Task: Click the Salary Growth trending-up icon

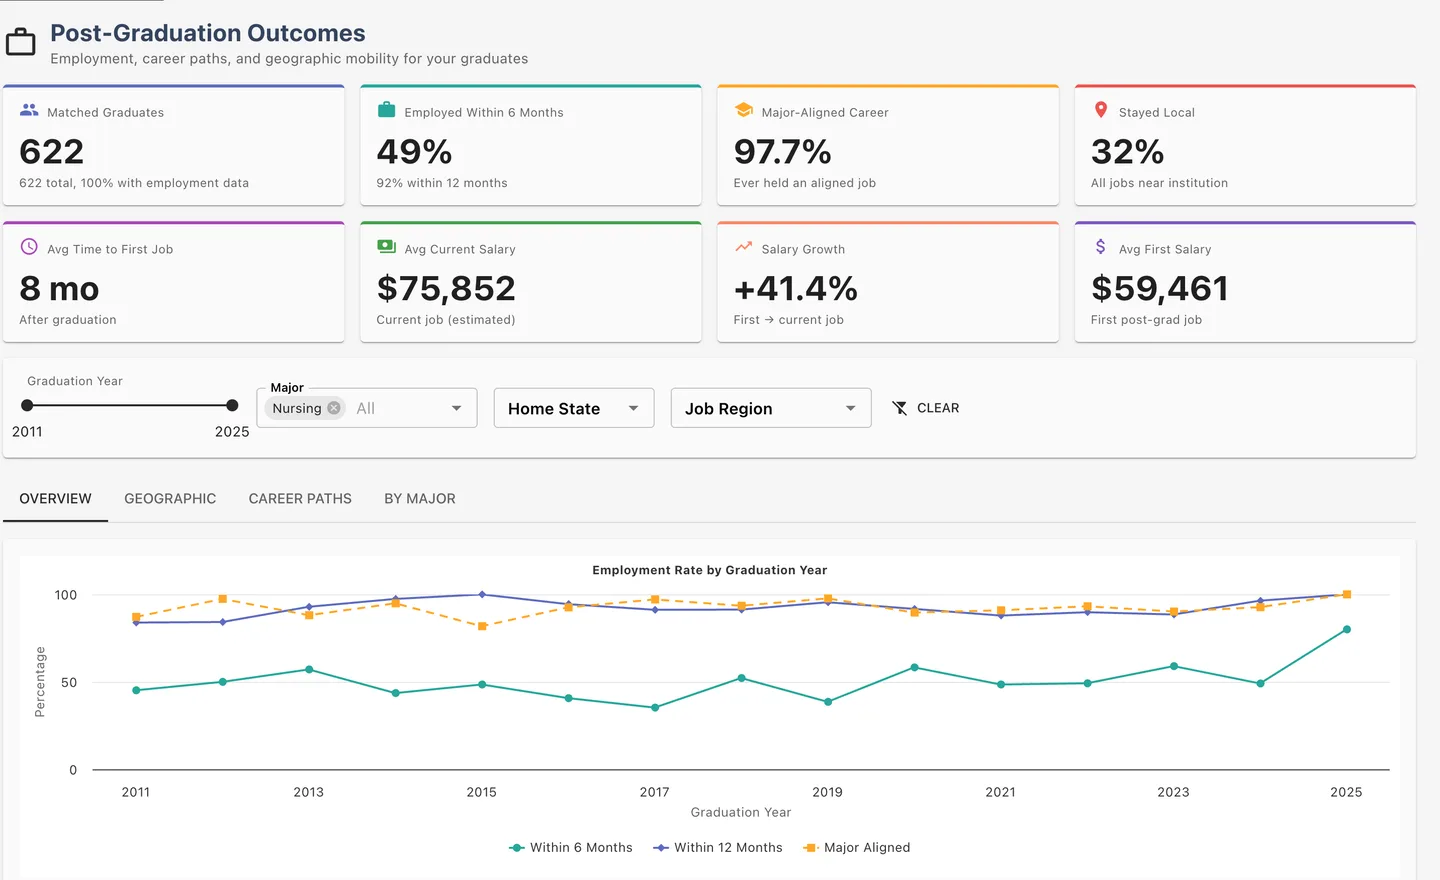Action: [x=743, y=247]
